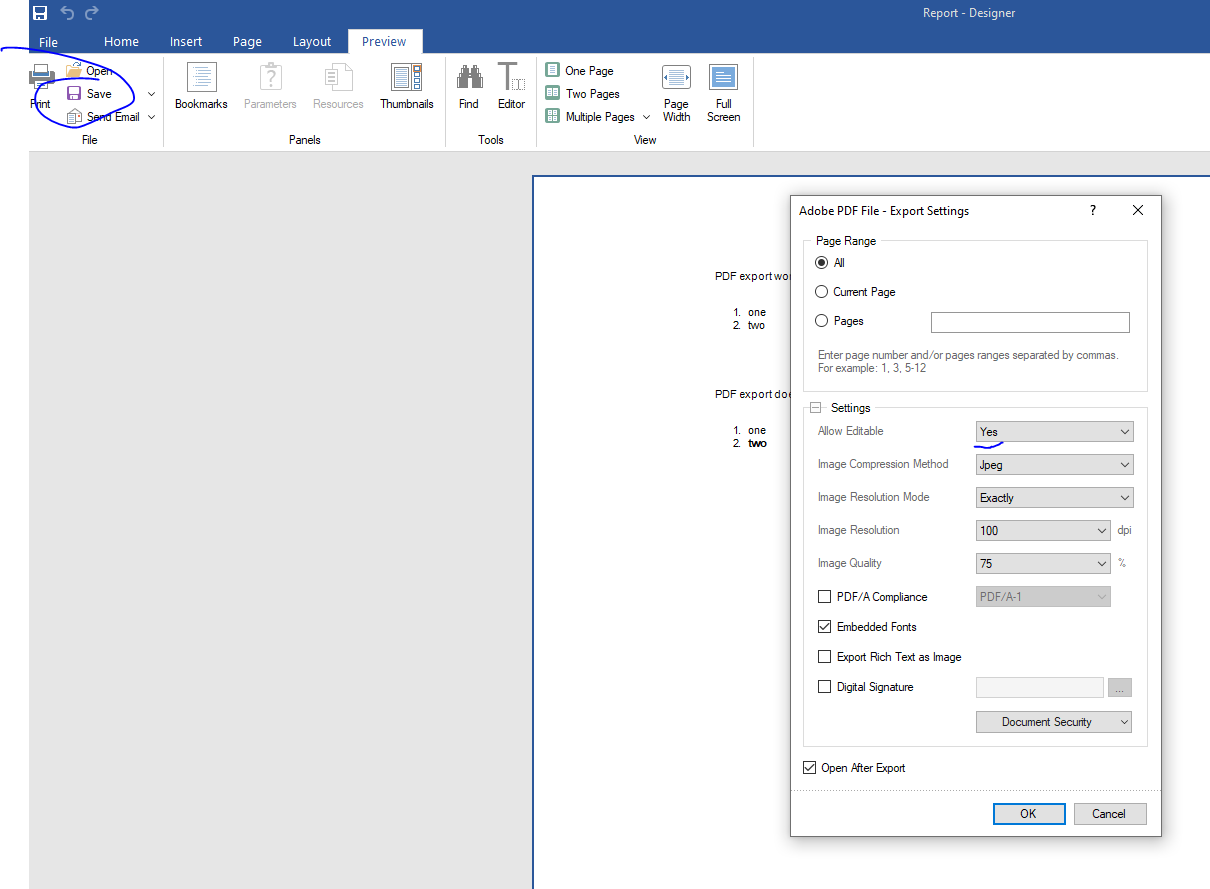The height and width of the screenshot is (889, 1210).
Task: Expand the Multiple Pages dropdown arrow
Action: click(x=646, y=117)
